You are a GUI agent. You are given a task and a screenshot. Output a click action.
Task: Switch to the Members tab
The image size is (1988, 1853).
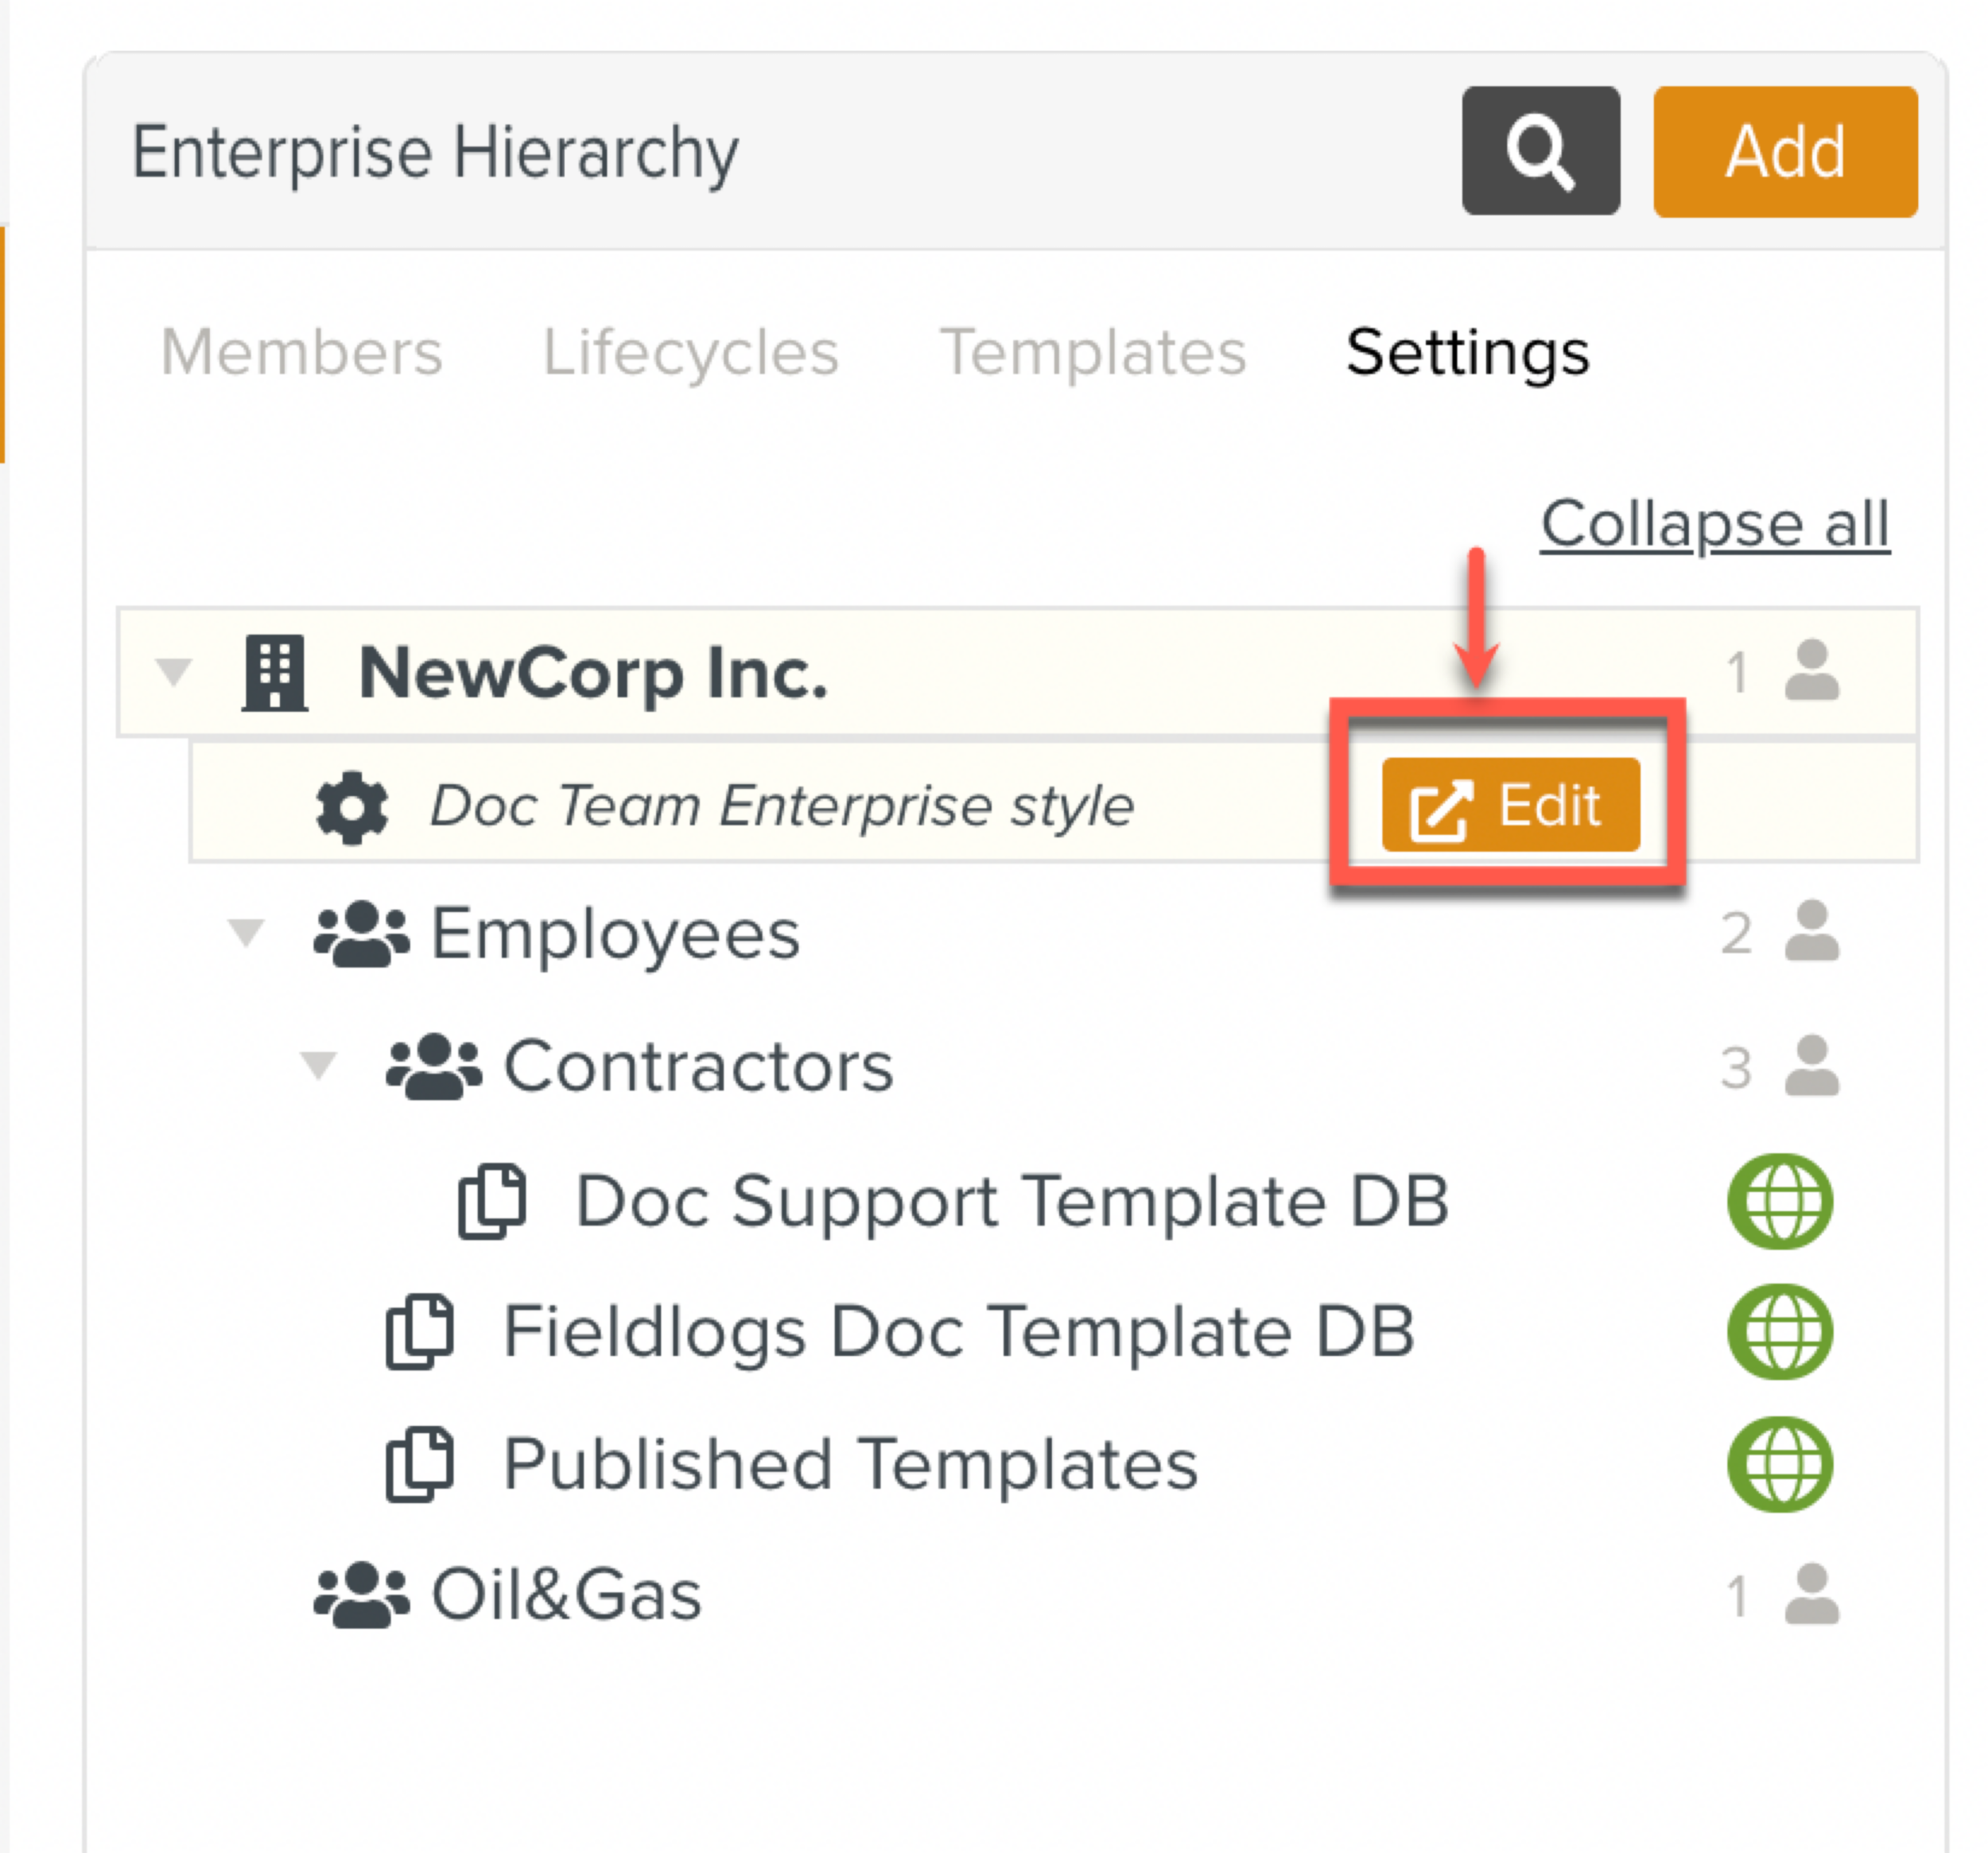pos(301,352)
